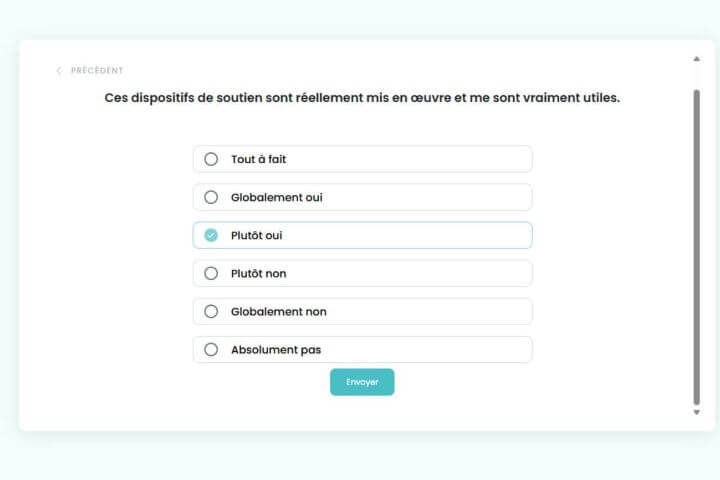Select the 'Absolument pas' radio button
This screenshot has height=480, width=720.
(x=211, y=349)
